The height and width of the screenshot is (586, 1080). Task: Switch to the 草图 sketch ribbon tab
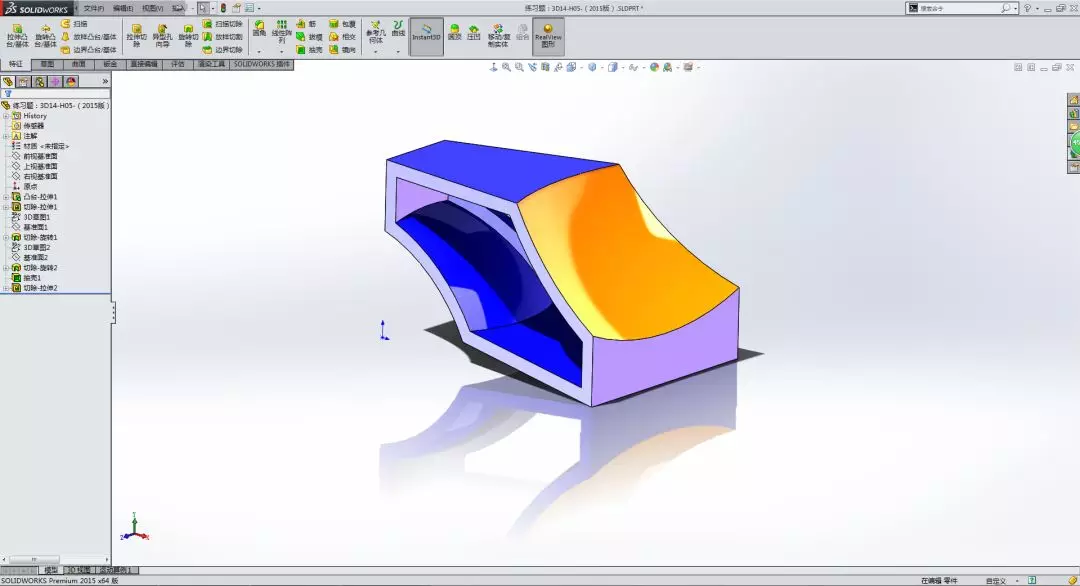point(47,64)
